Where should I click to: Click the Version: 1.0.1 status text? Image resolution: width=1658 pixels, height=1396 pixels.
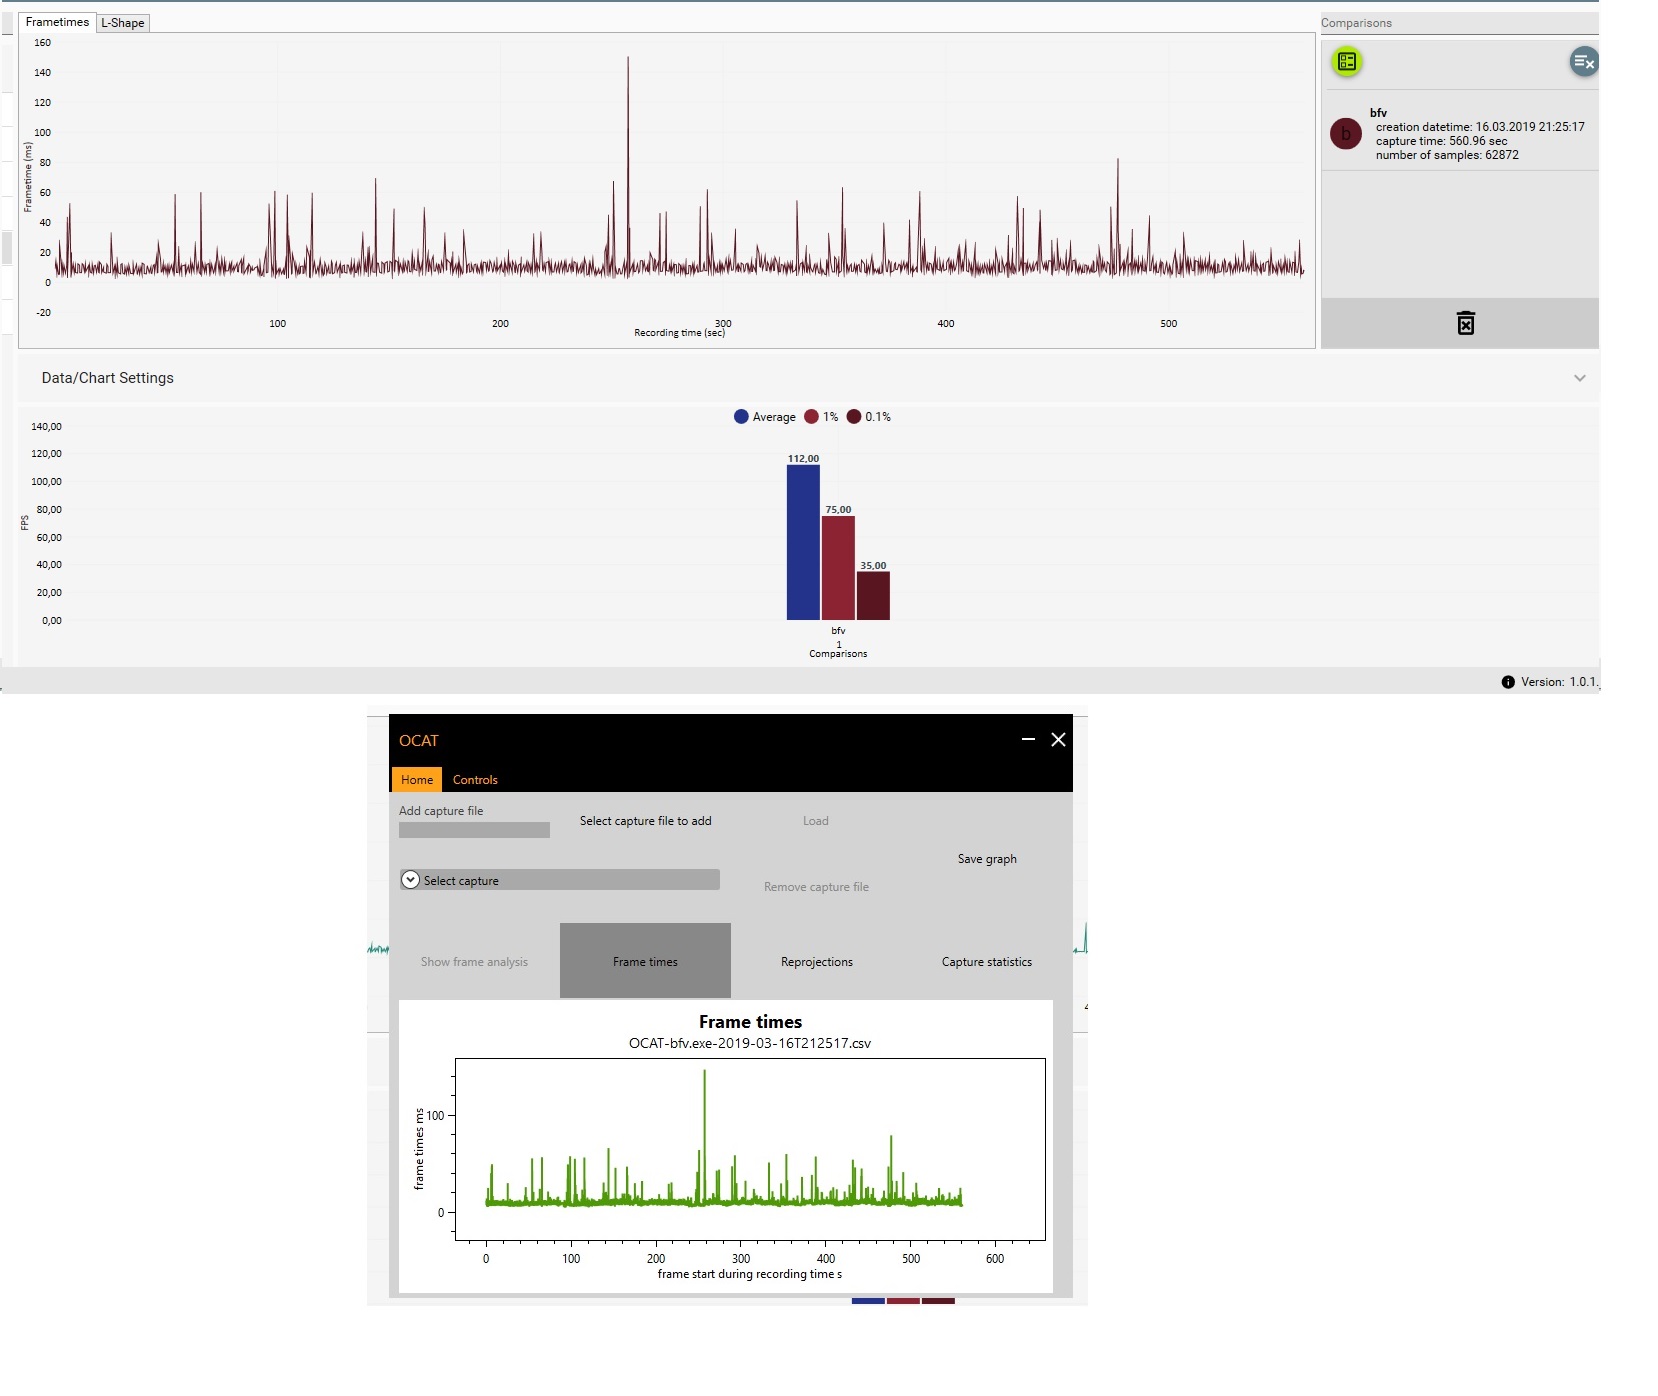click(x=1559, y=682)
